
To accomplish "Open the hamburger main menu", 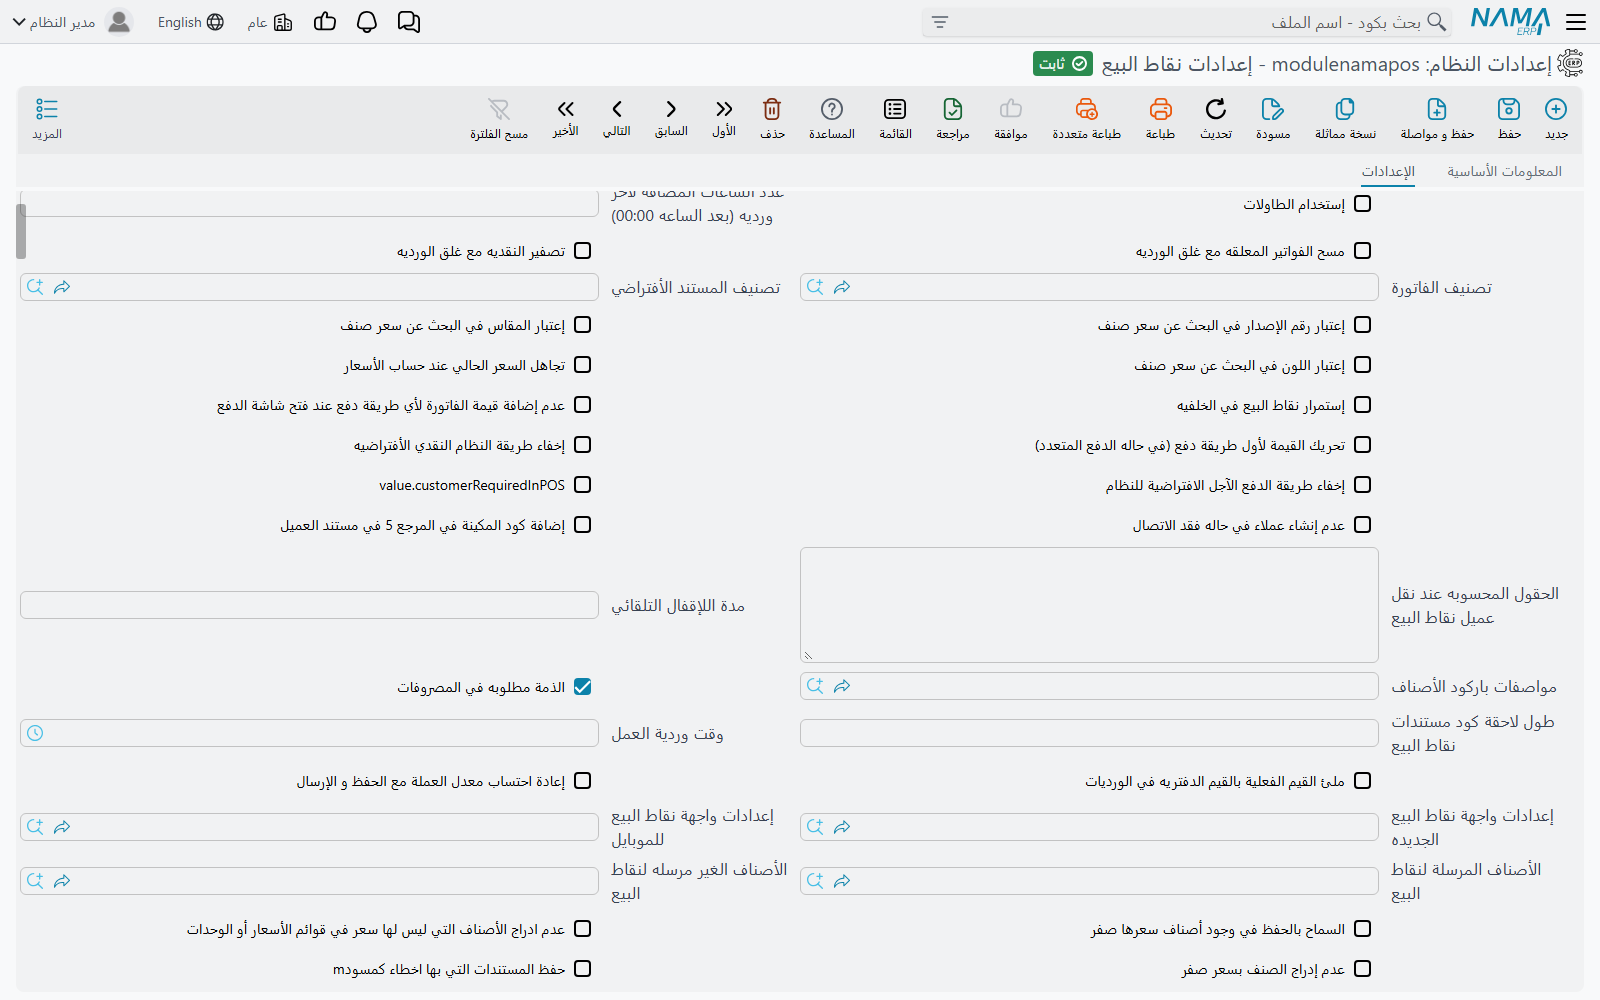I will click(1576, 22).
